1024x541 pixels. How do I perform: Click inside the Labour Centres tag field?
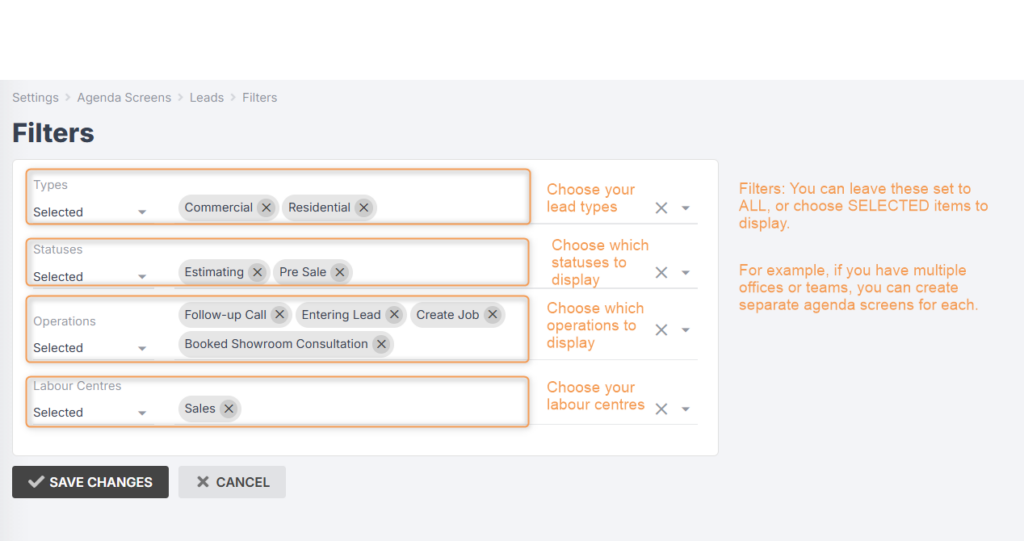click(380, 408)
